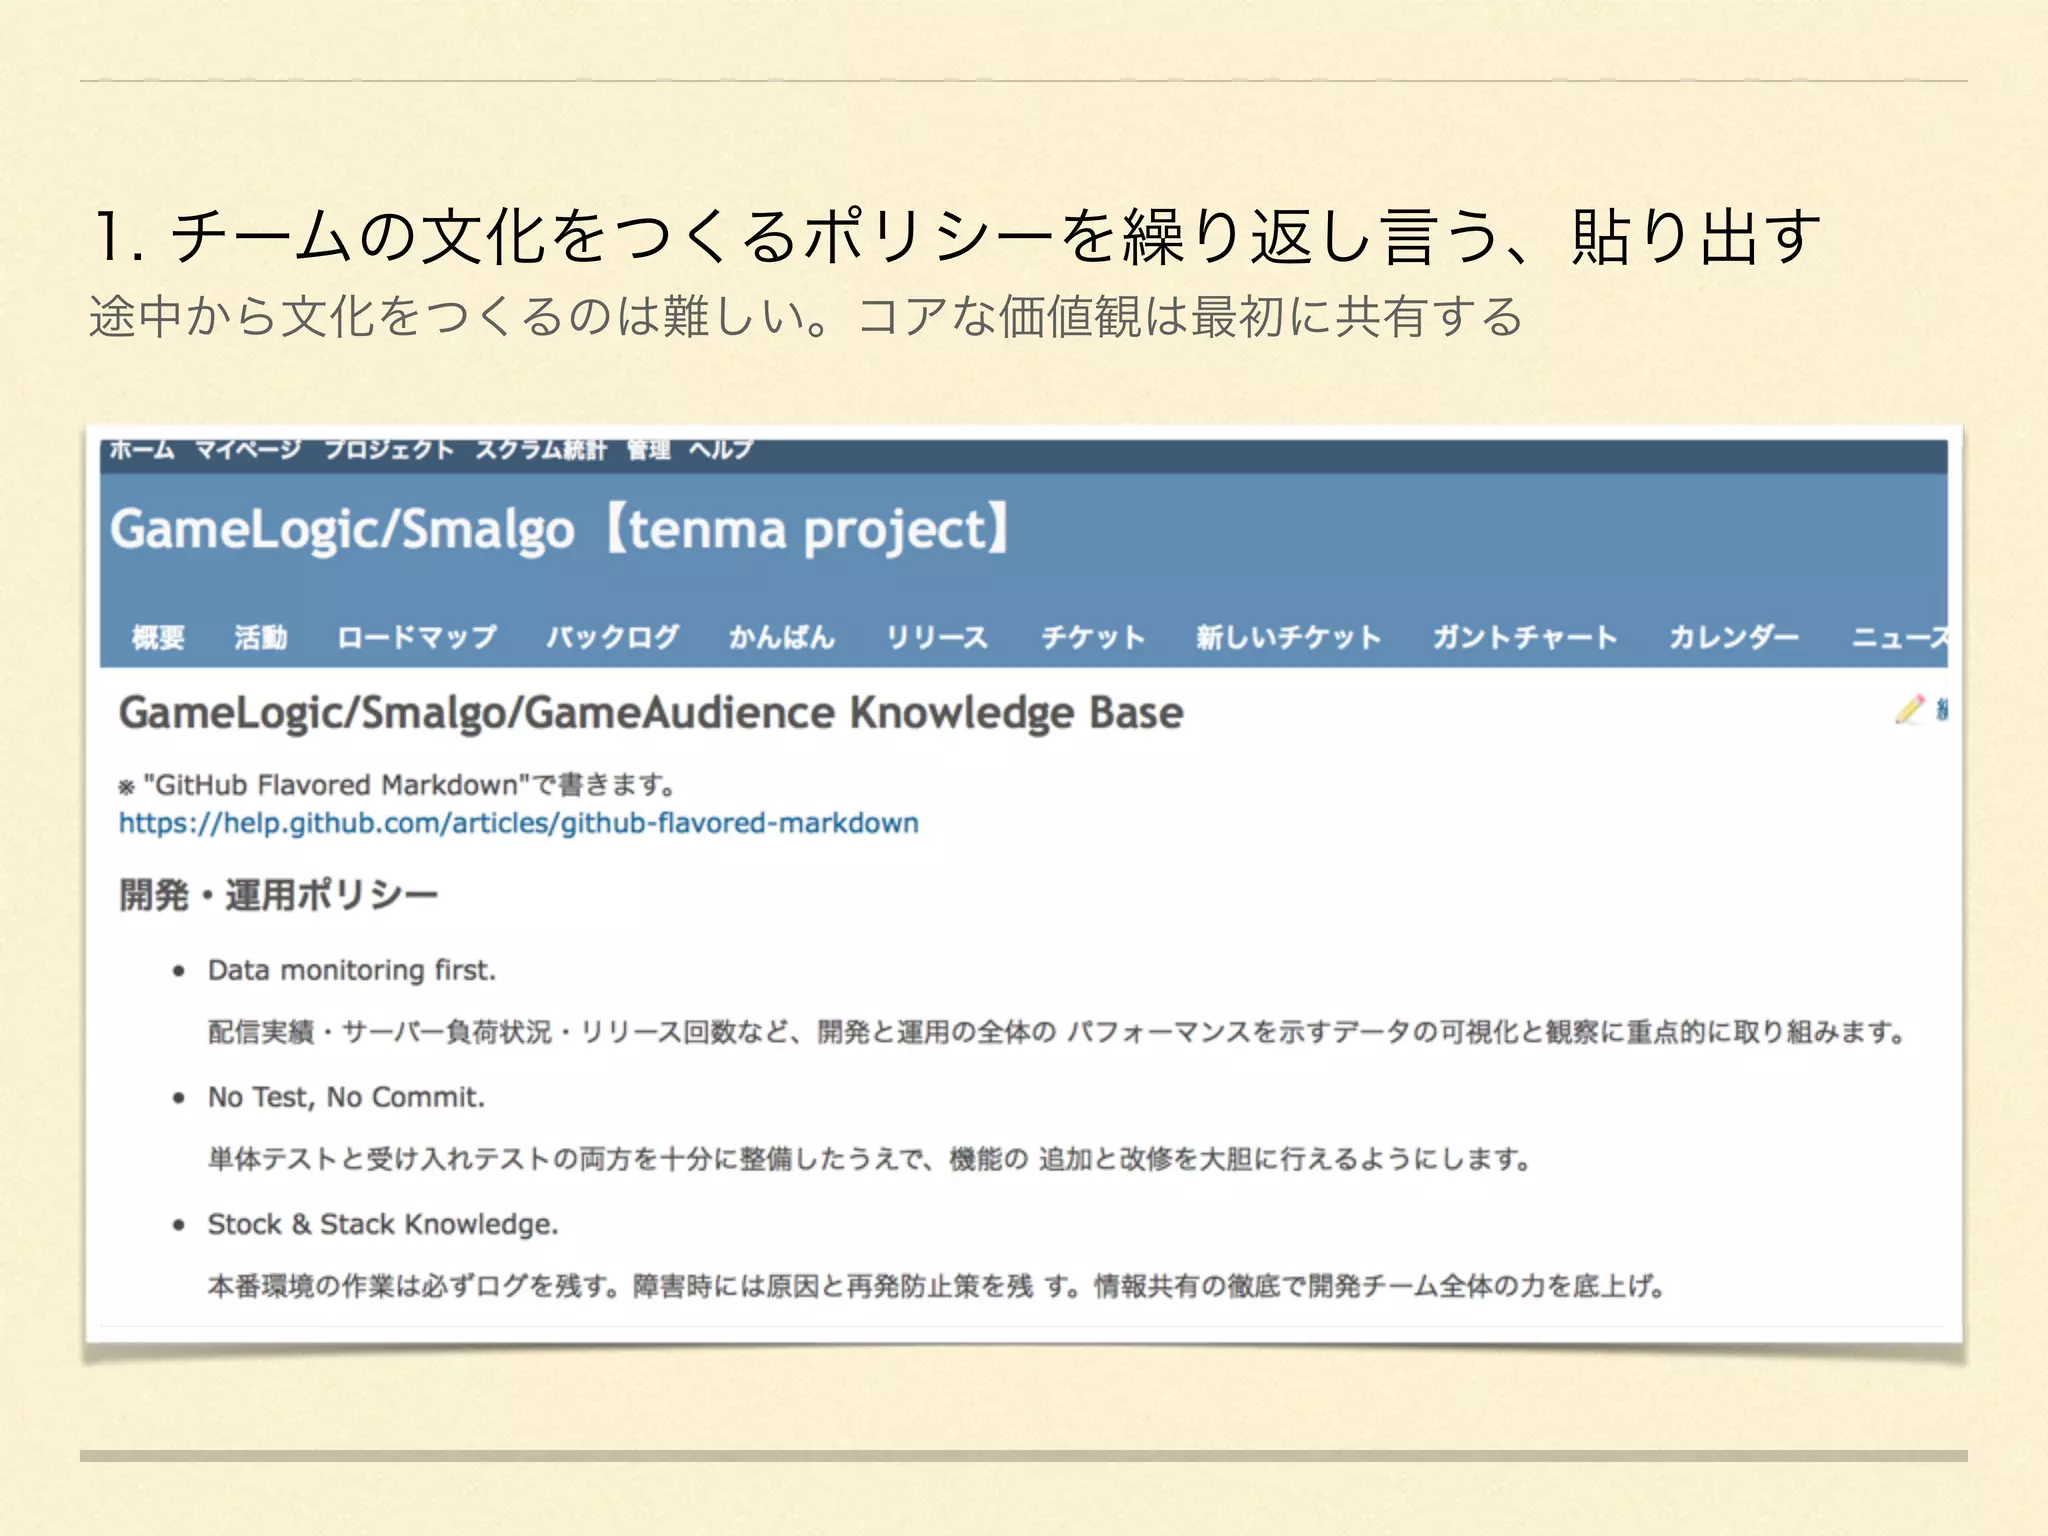The height and width of the screenshot is (1536, 2048).
Task: Click description starting 配信実績・サーバー負荷状況
Action: (x=1057, y=1031)
